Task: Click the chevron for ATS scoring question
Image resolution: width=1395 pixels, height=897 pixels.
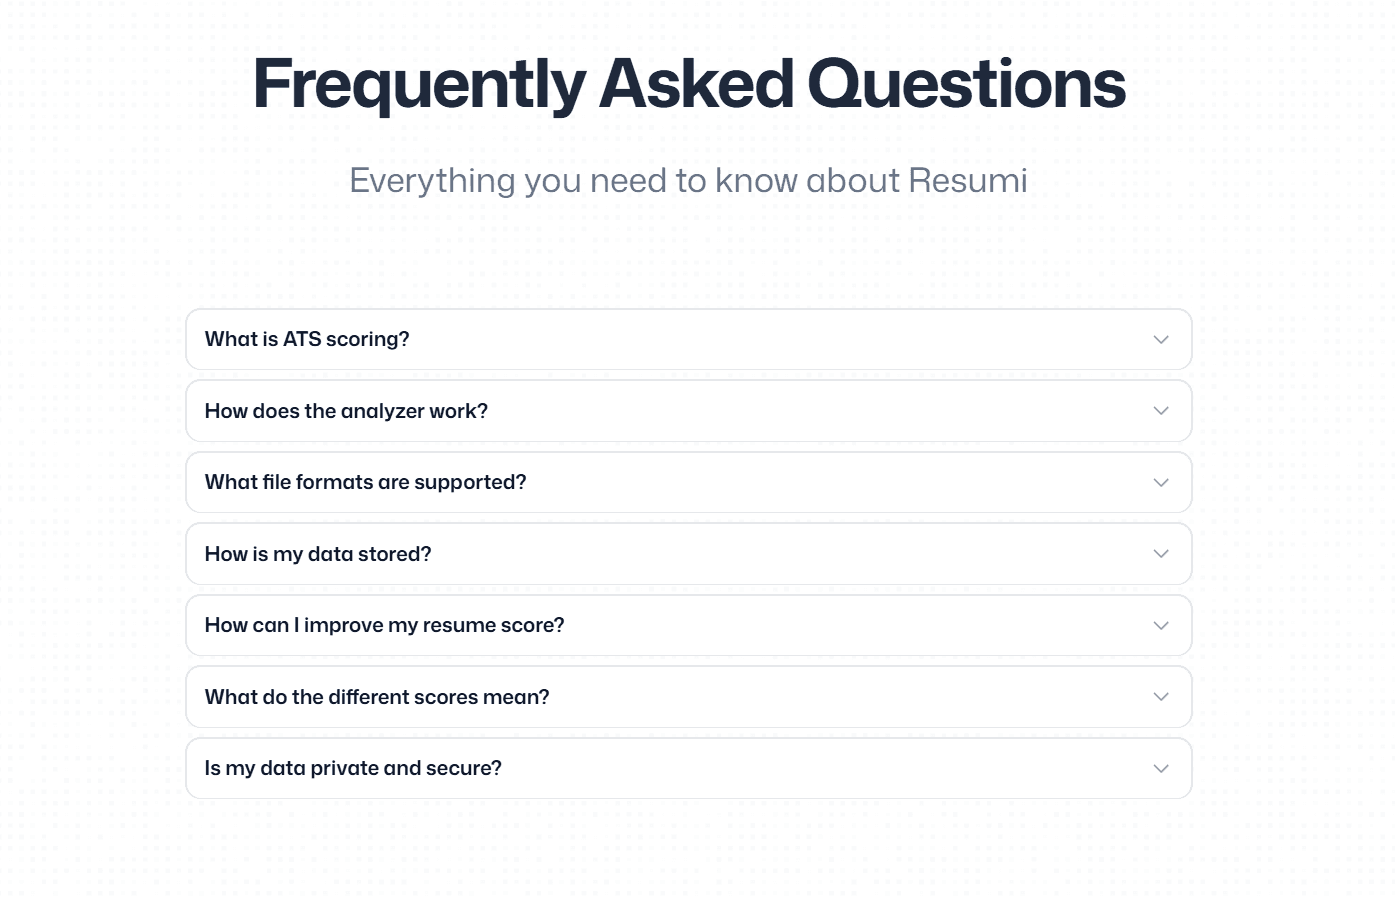Action: click(1160, 340)
